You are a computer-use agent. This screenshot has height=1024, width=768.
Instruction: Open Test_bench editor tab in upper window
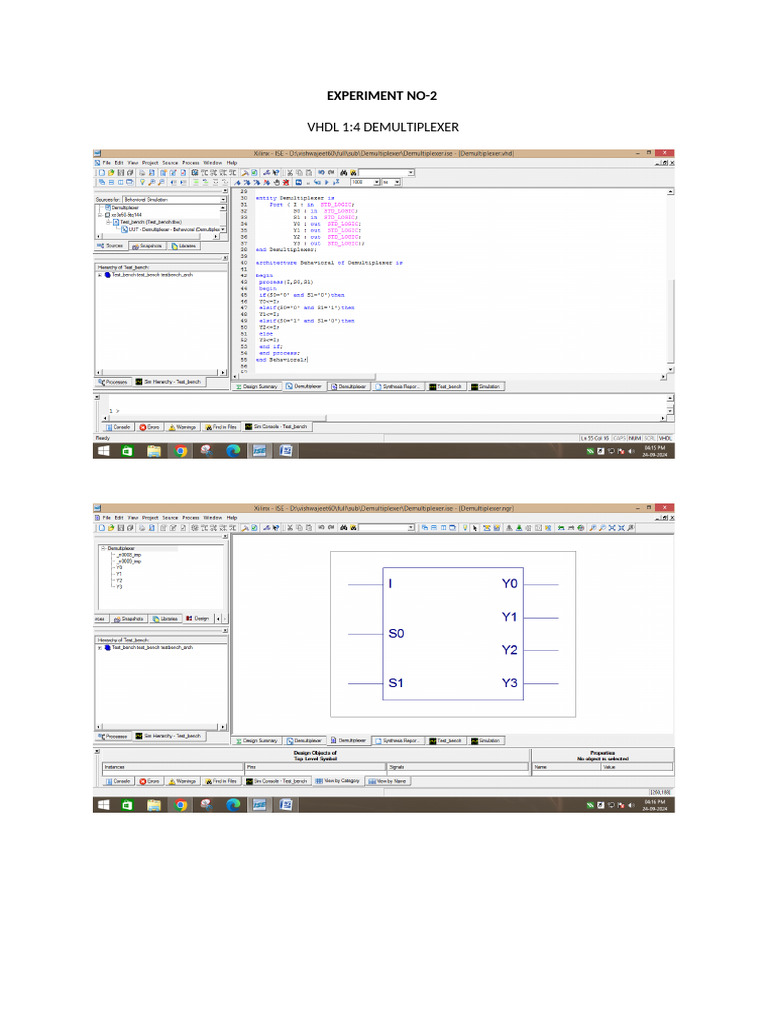click(445, 387)
